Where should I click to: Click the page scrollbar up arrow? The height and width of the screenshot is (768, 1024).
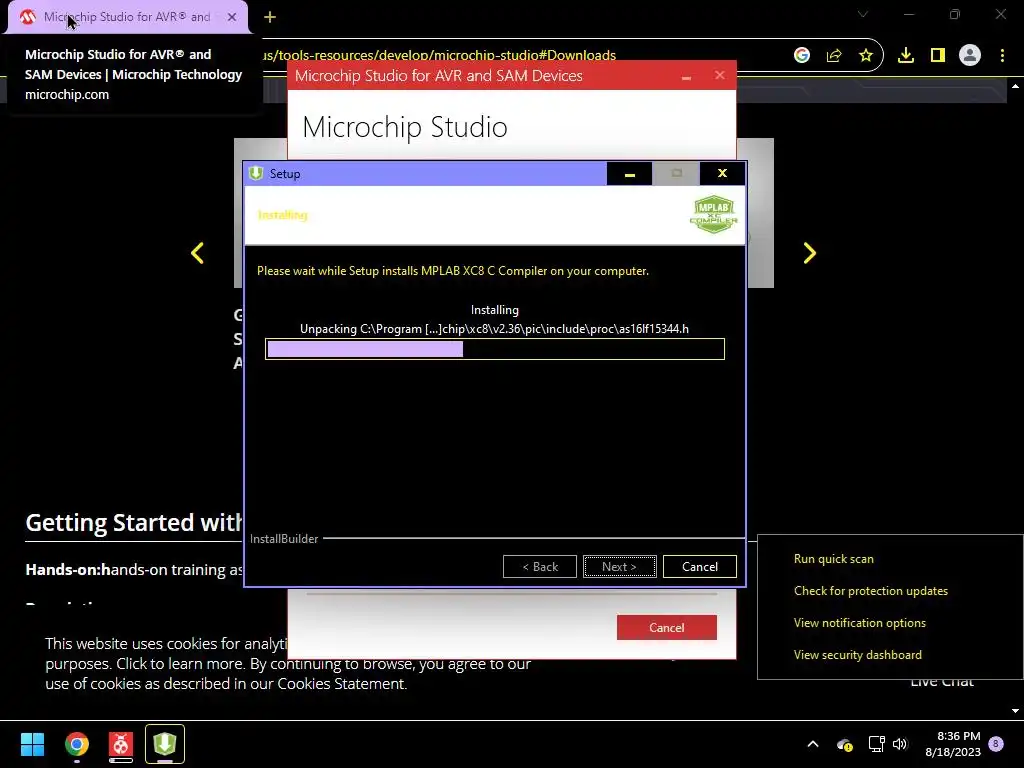click(x=1015, y=86)
